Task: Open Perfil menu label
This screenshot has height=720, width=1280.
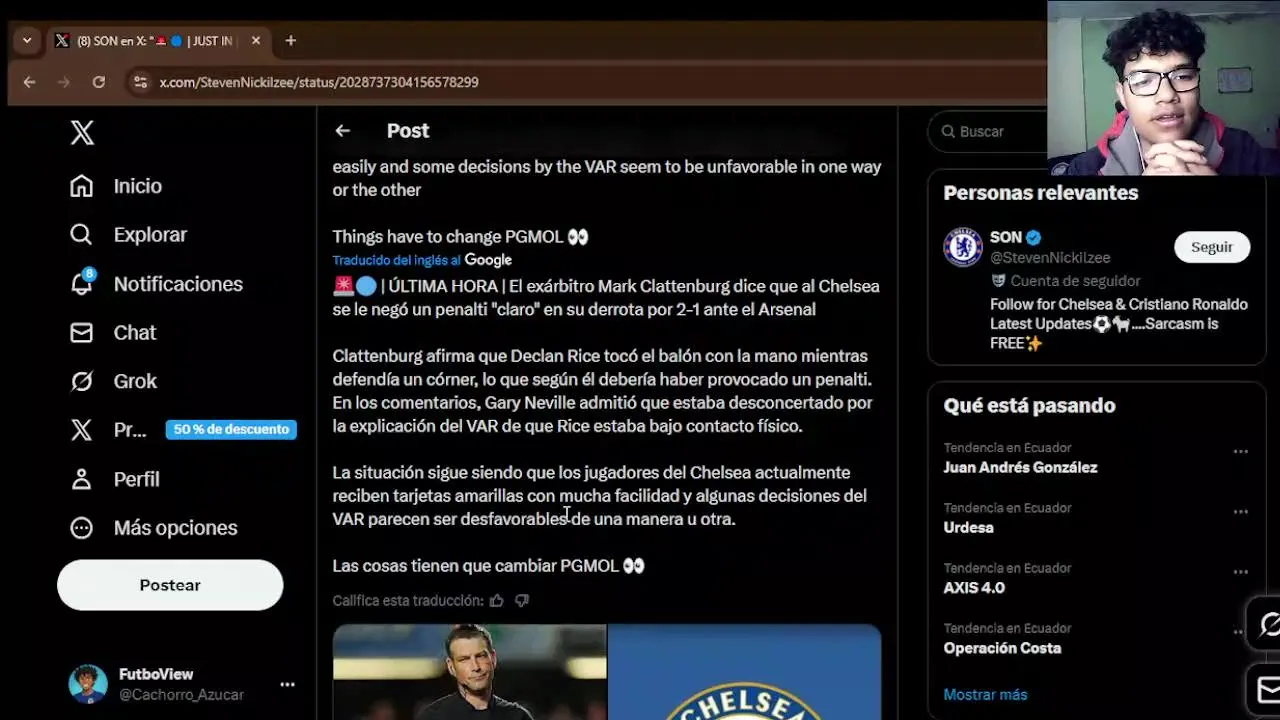Action: [x=137, y=479]
